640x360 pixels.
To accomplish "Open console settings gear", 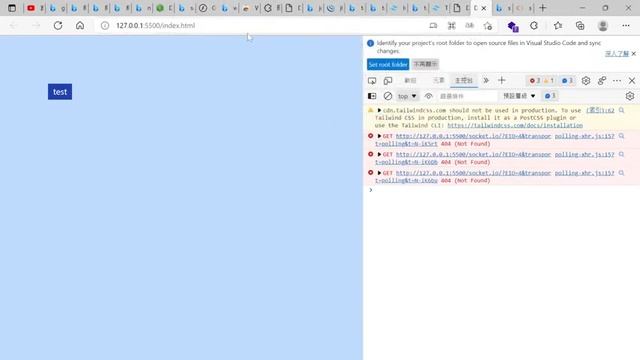I will 630,96.
